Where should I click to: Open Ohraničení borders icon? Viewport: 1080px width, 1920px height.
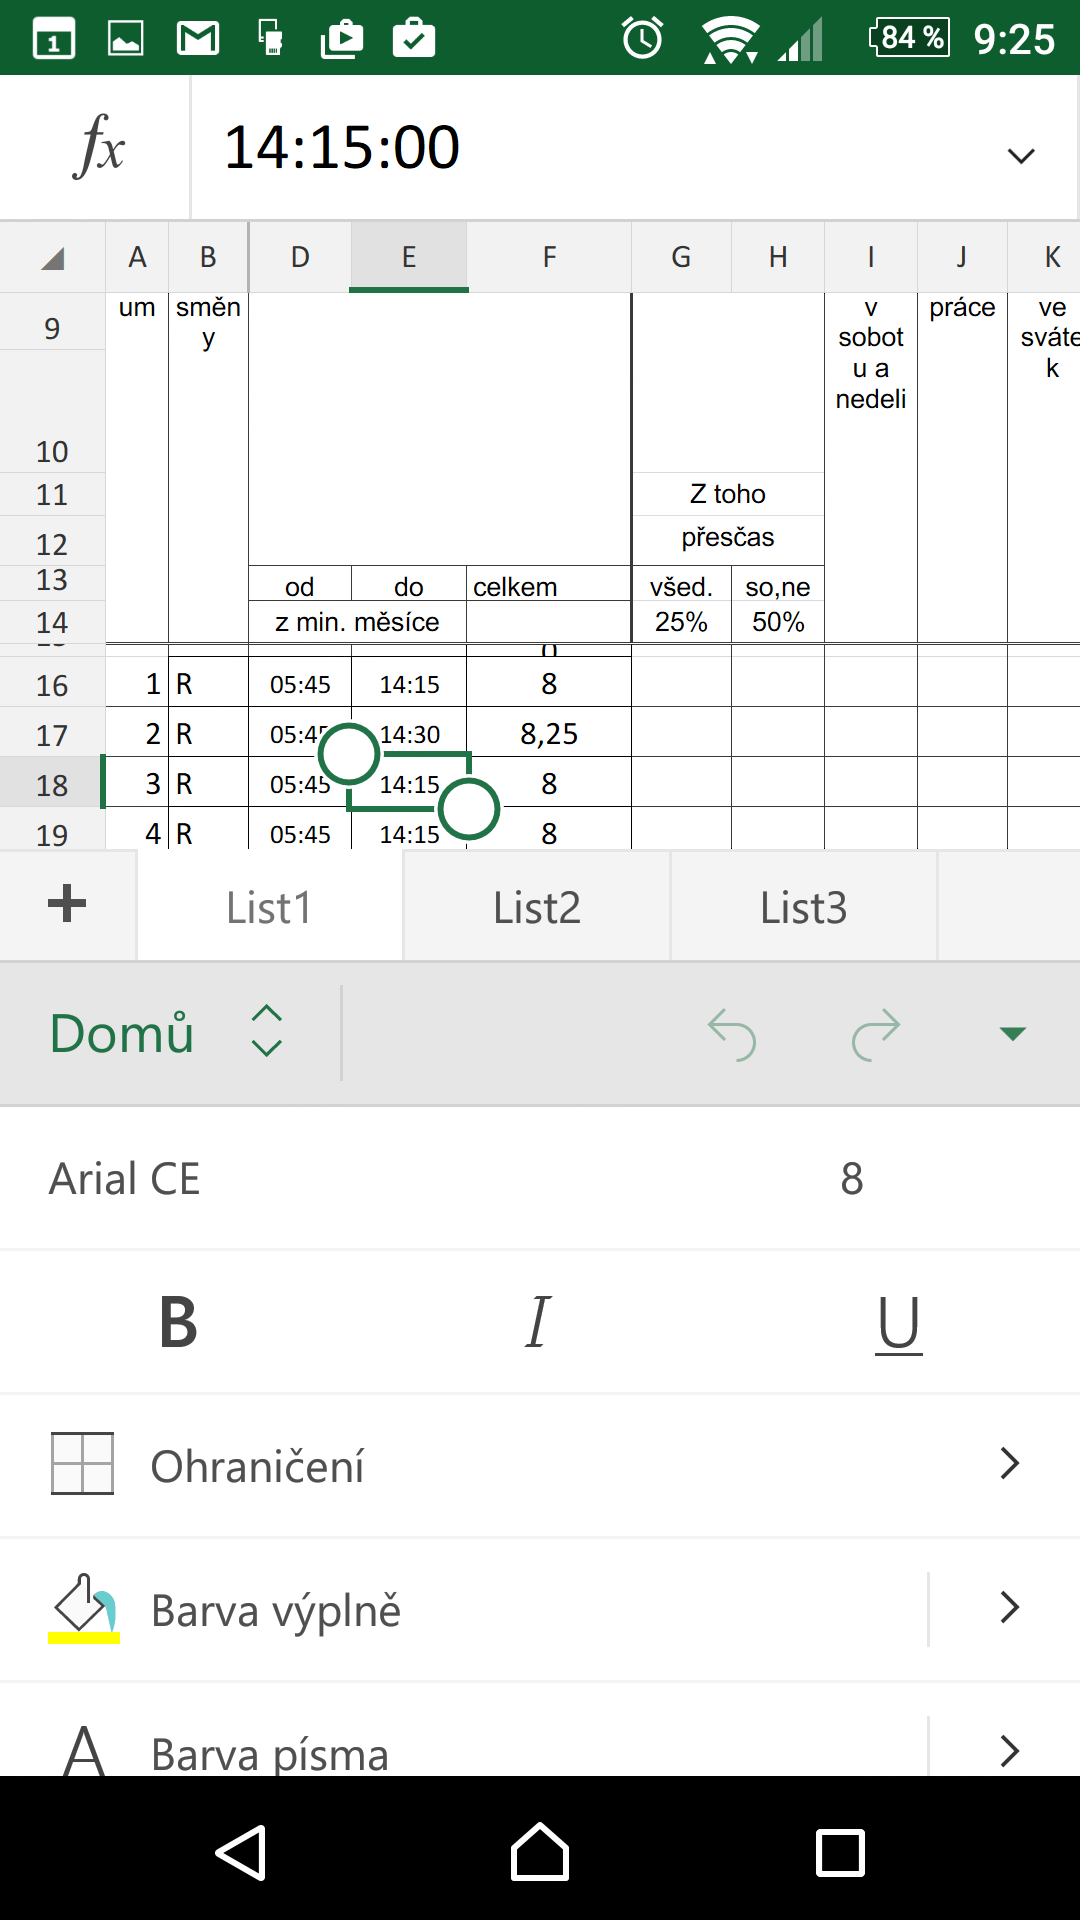82,1464
